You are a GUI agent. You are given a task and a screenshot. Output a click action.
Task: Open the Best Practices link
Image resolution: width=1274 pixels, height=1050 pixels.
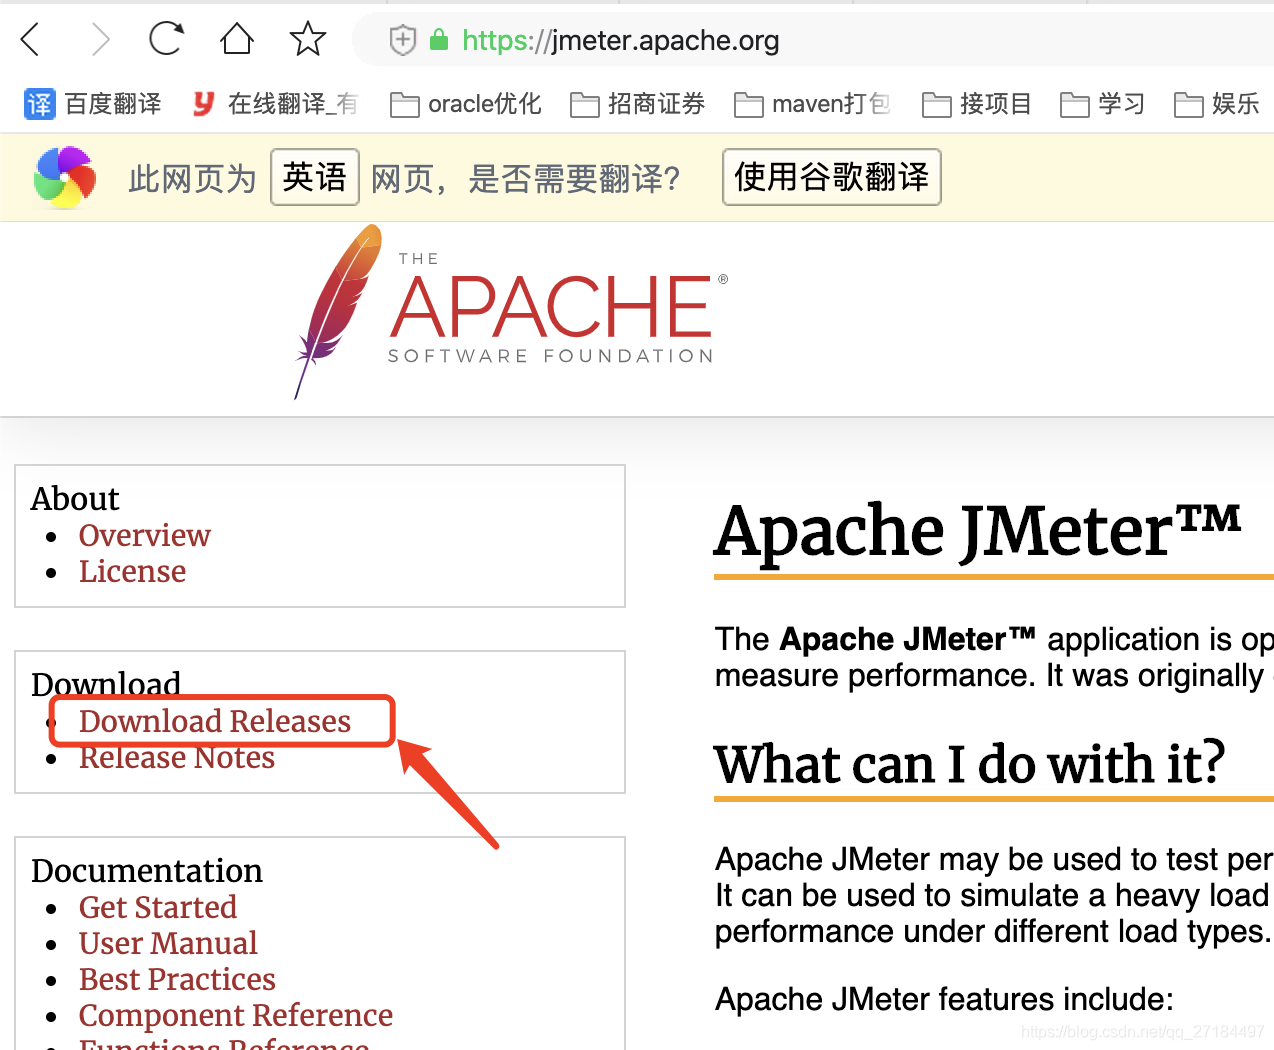click(177, 980)
